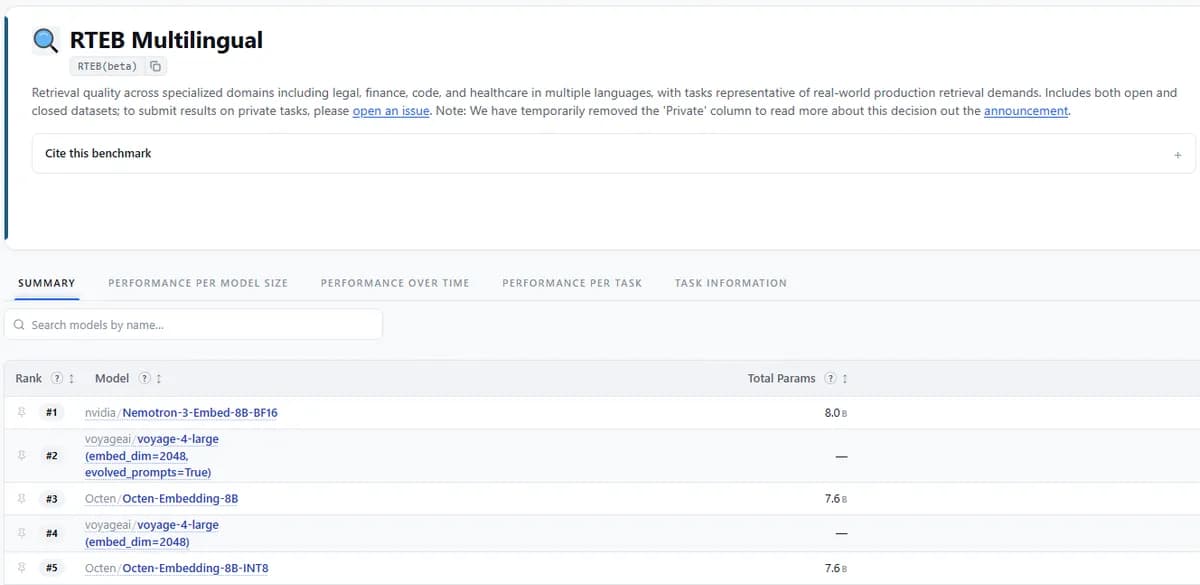This screenshot has height=585, width=1200.
Task: Open the announcement link
Action: [1026, 111]
